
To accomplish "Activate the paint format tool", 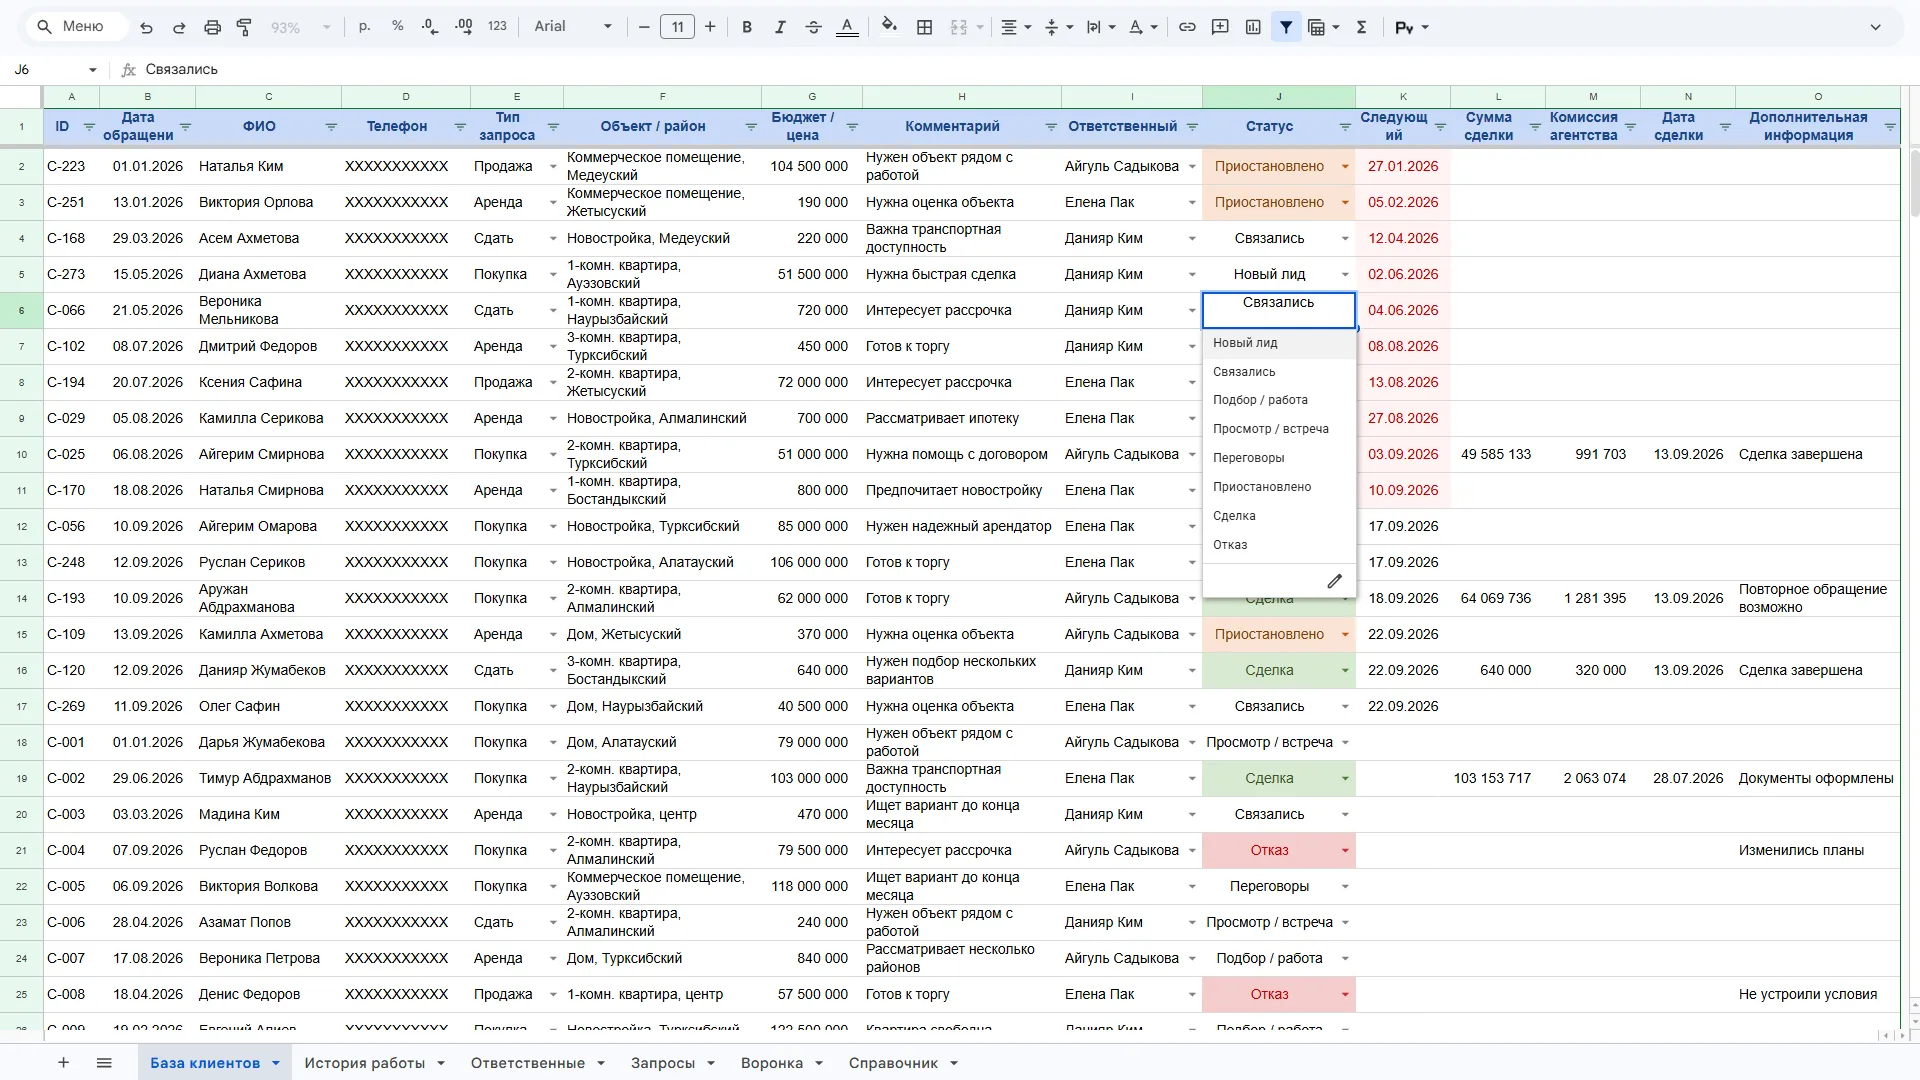I will pos(244,27).
